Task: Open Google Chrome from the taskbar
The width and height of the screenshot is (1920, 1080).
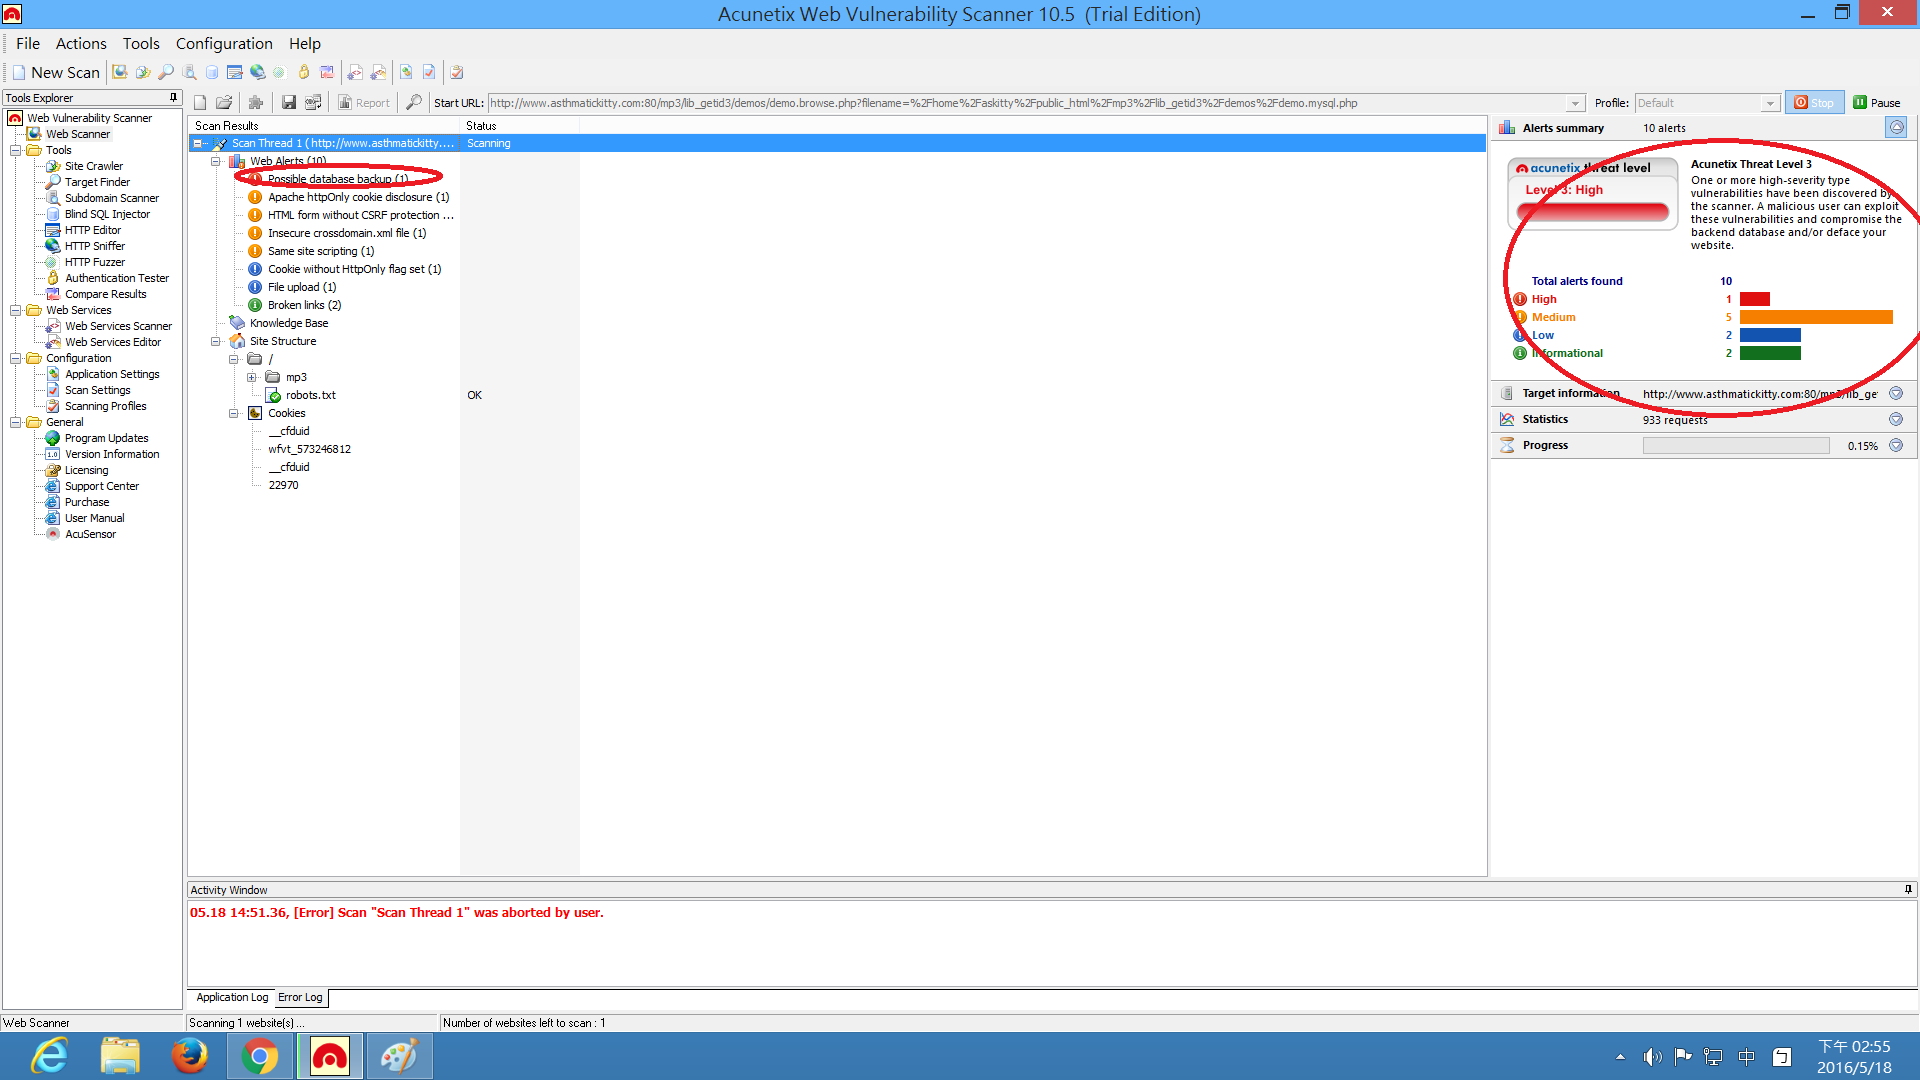Action: tap(259, 1056)
